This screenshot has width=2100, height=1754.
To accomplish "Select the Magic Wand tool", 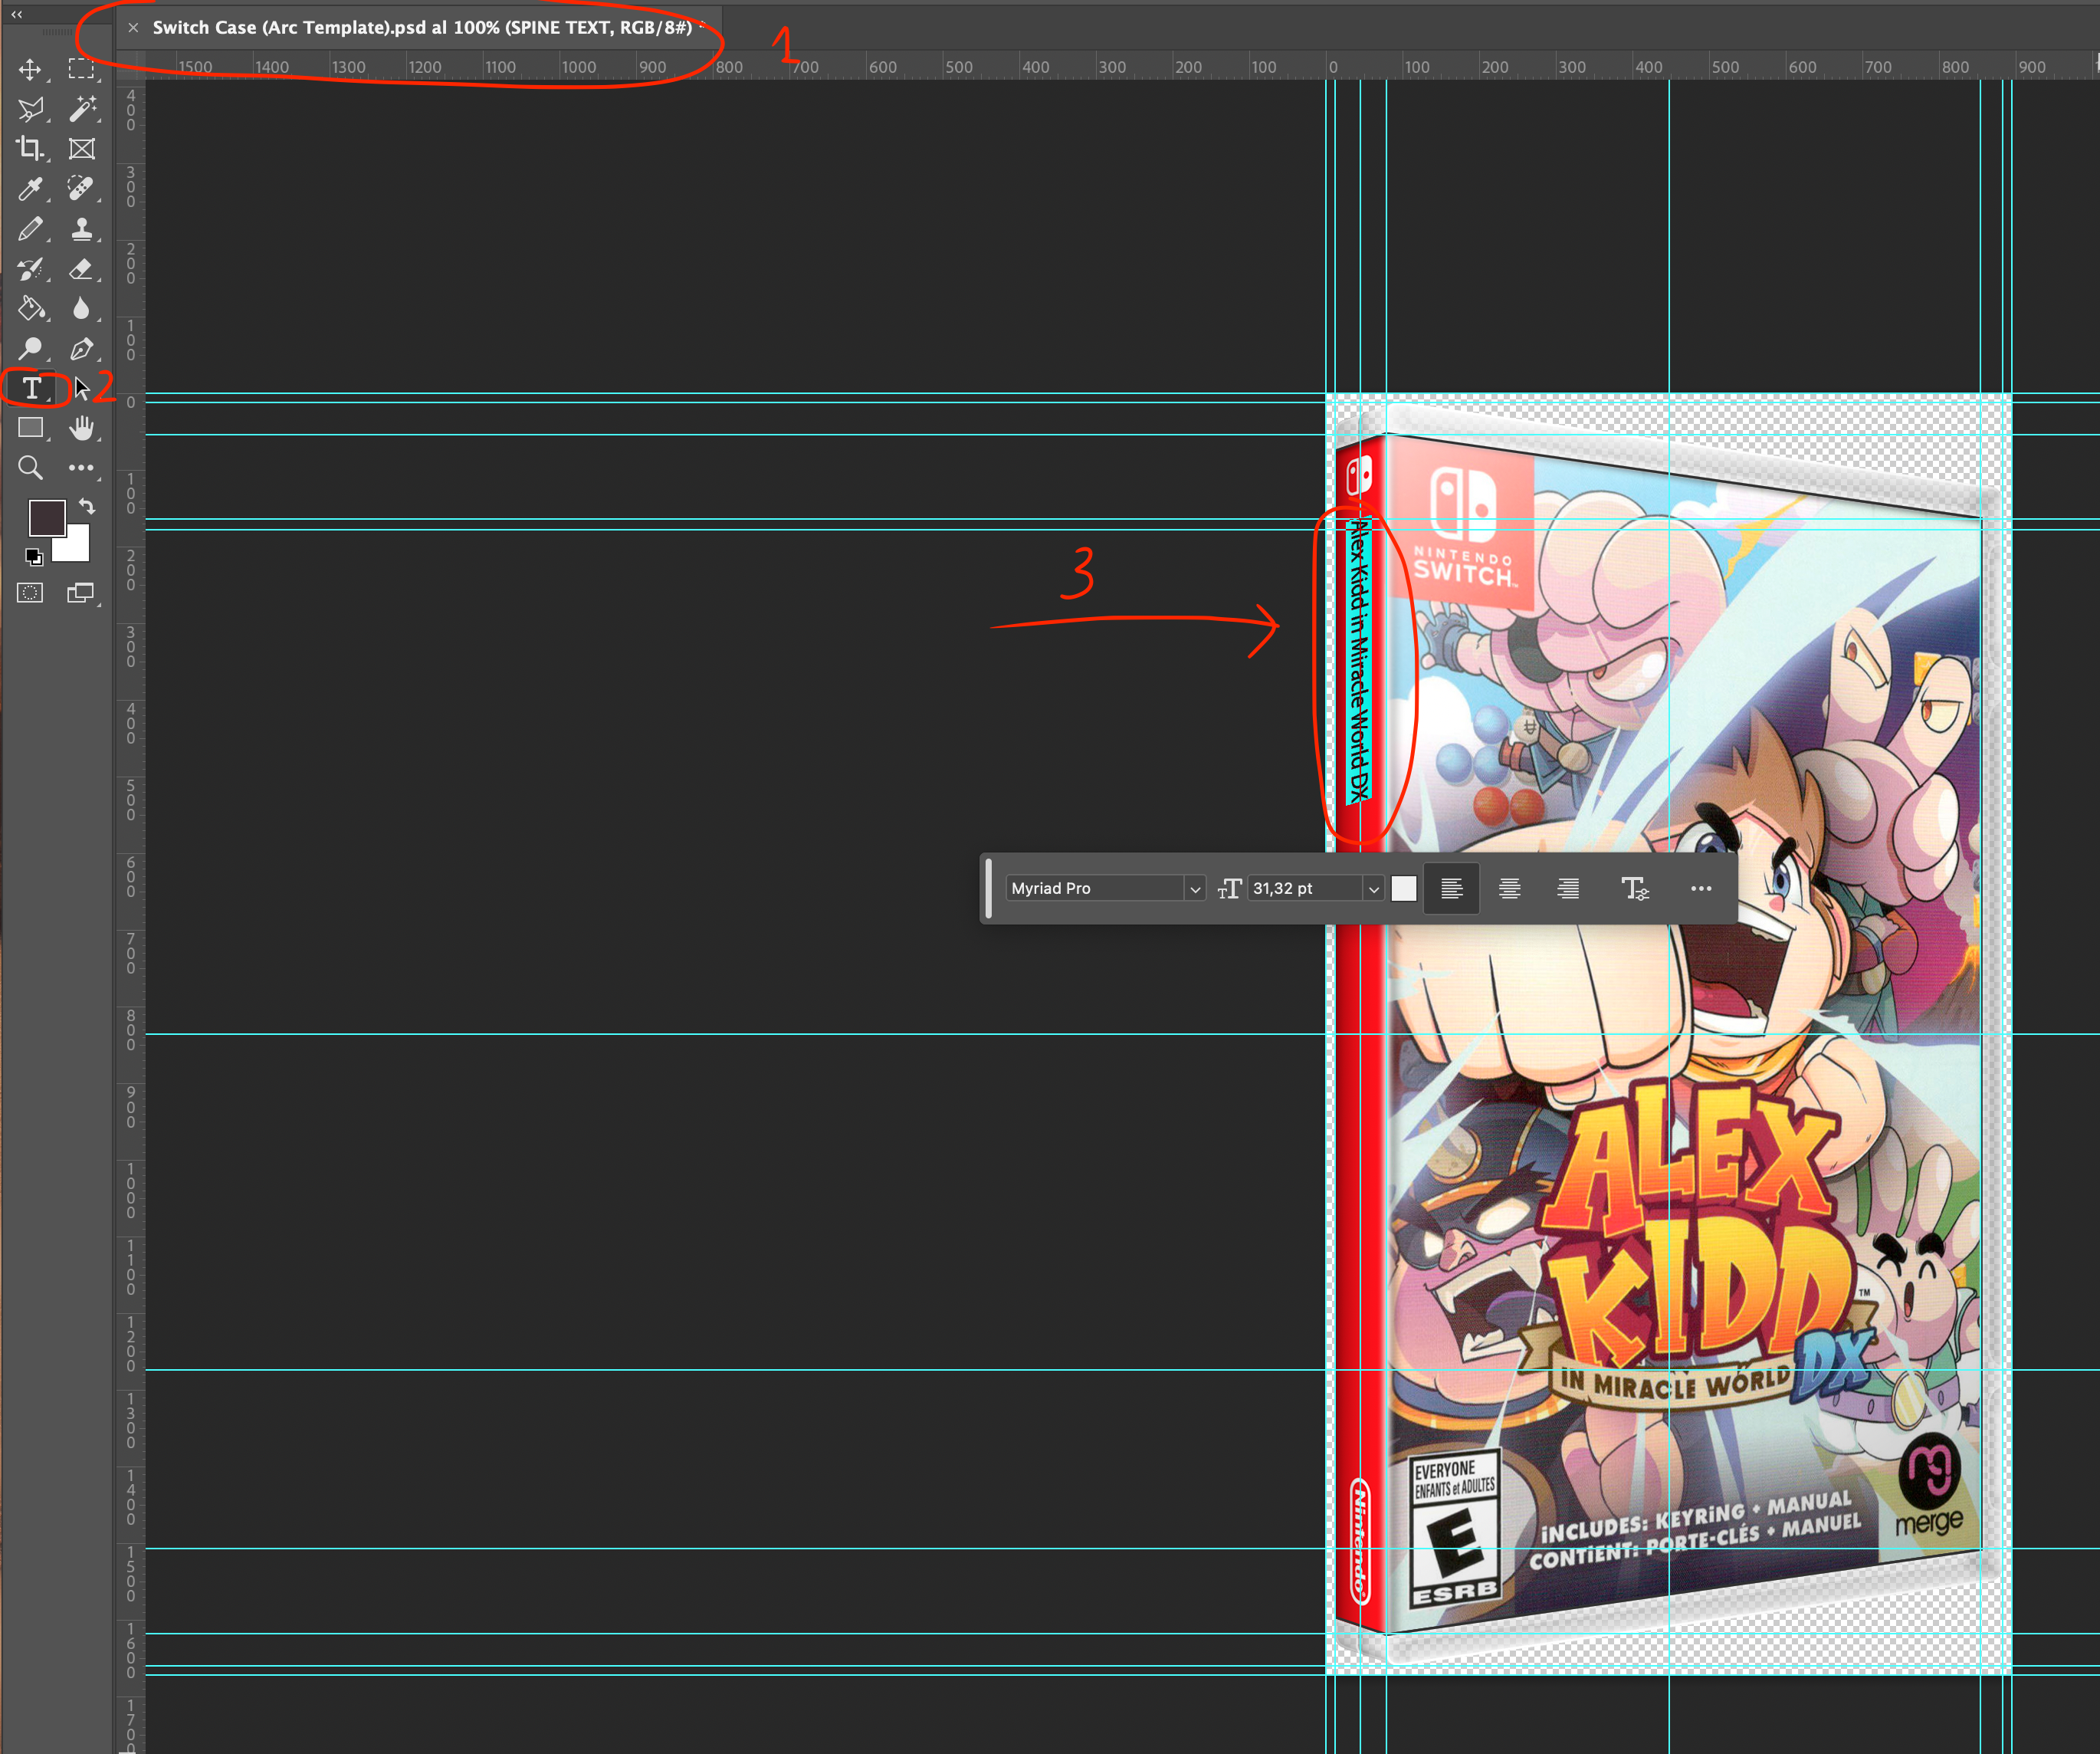I will pos(81,109).
